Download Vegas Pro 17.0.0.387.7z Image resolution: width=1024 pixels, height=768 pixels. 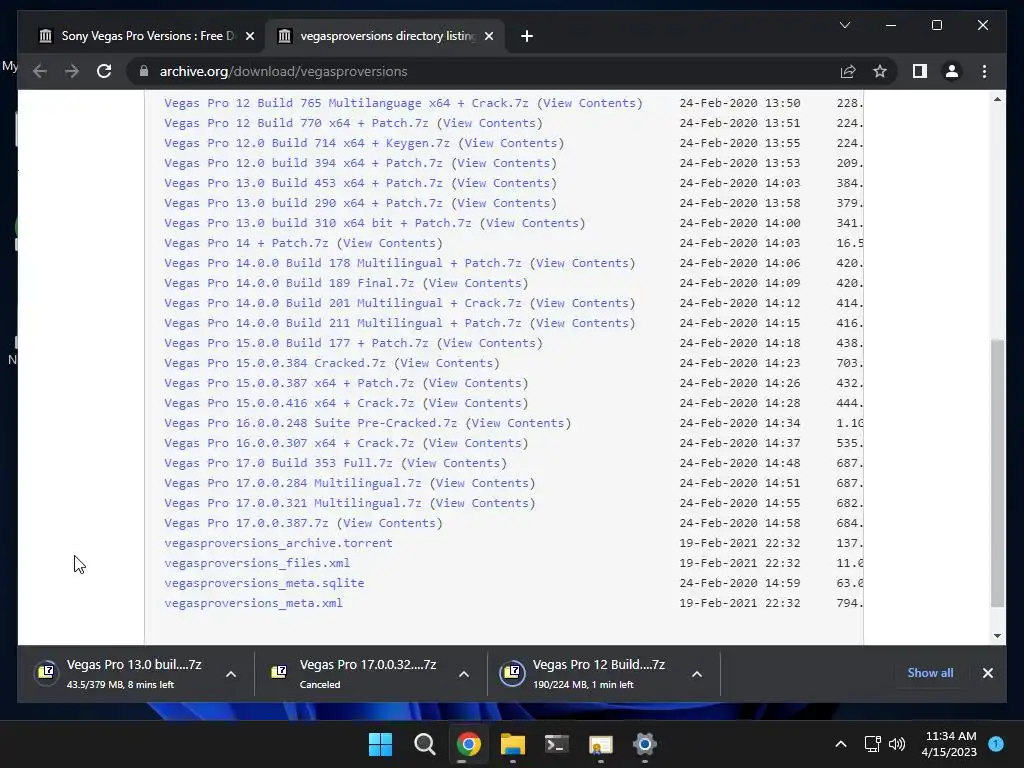(246, 523)
